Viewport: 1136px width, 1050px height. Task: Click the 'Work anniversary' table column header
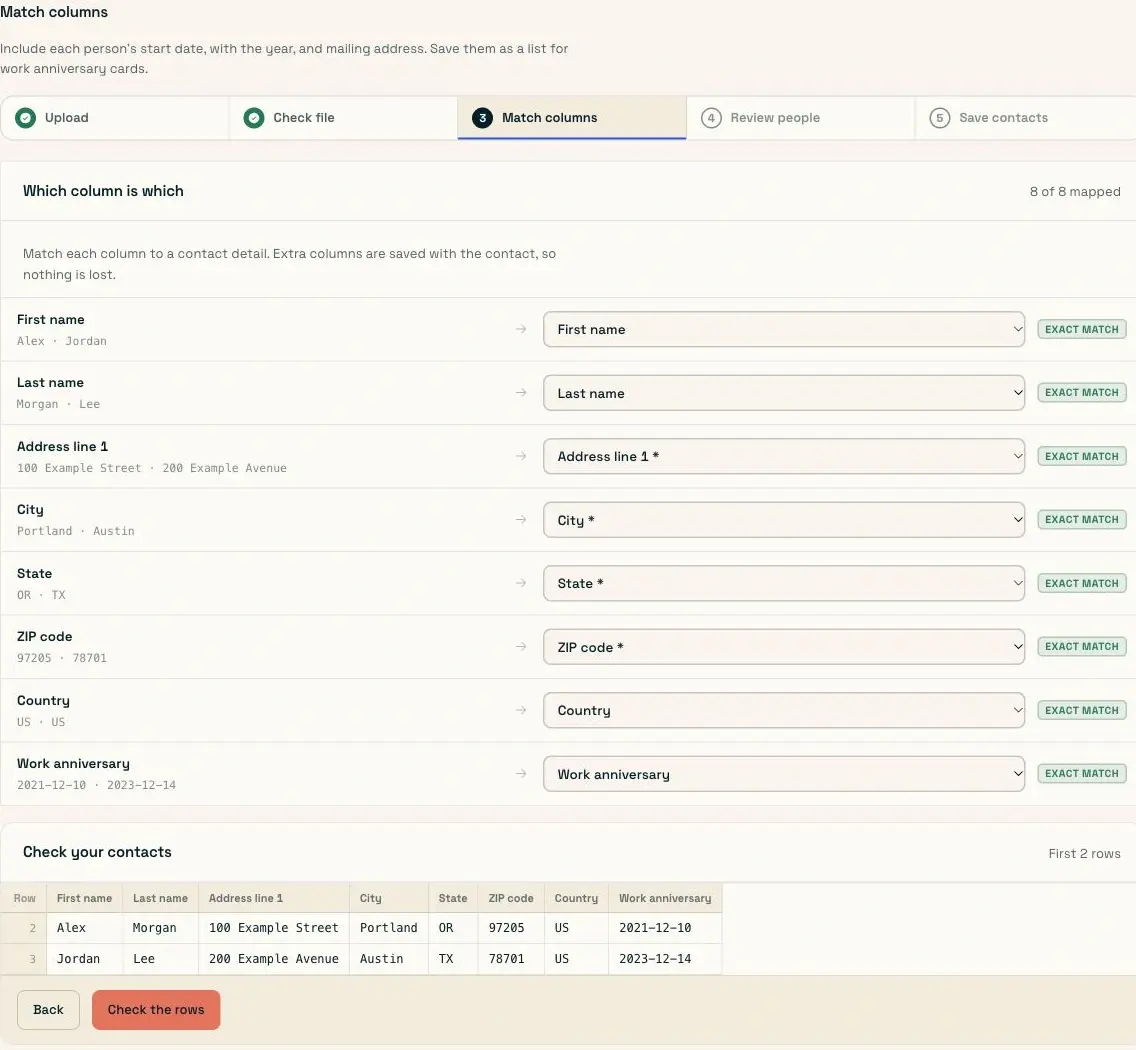[x=665, y=898]
